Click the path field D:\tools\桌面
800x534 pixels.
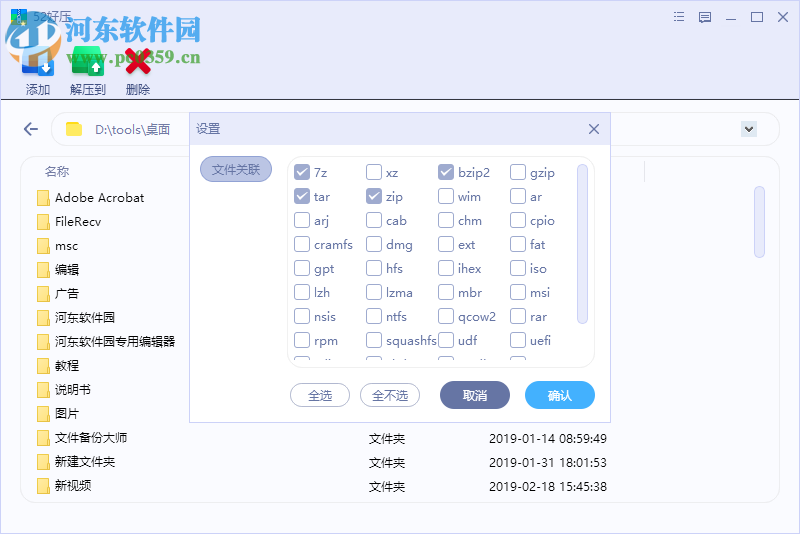[x=133, y=130]
